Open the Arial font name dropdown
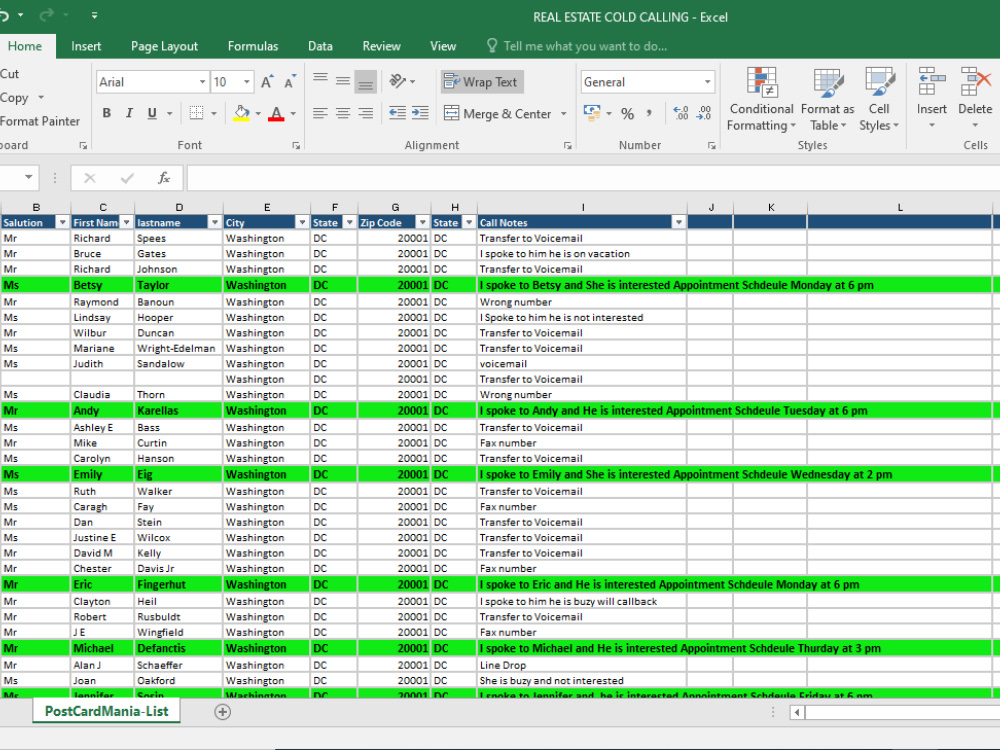Image resolution: width=1000 pixels, height=750 pixels. point(202,82)
